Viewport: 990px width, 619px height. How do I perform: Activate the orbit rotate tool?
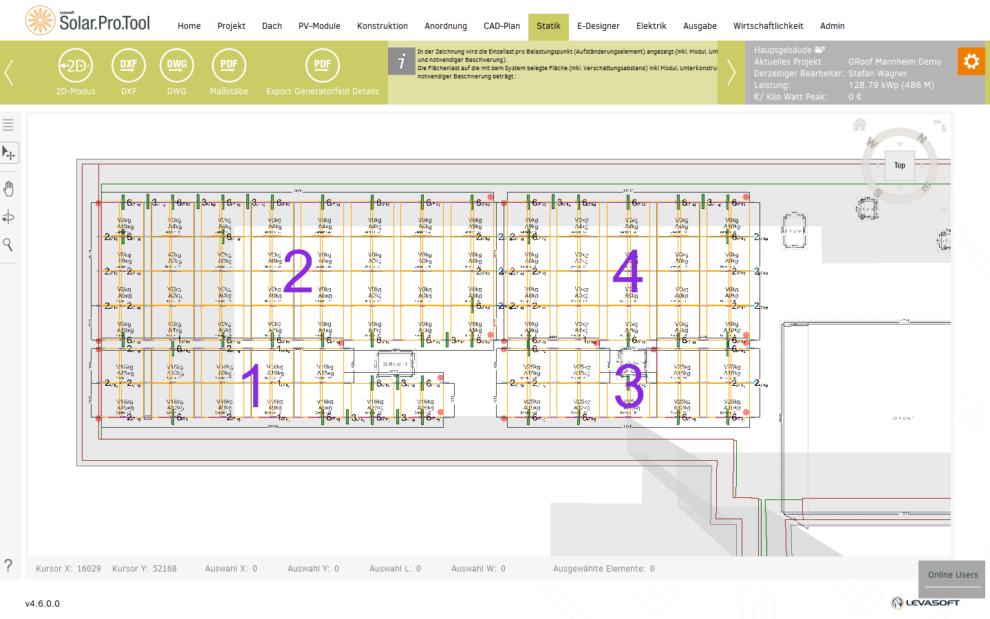(9, 217)
